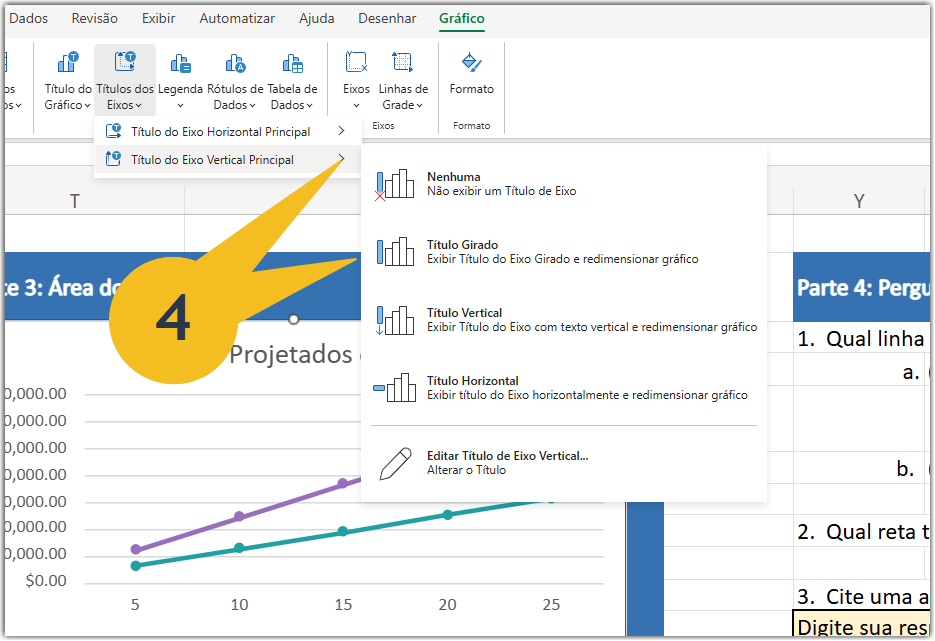Screen dimensions: 935x641
Task: Switch to the Automatizar tab
Action: click(237, 18)
